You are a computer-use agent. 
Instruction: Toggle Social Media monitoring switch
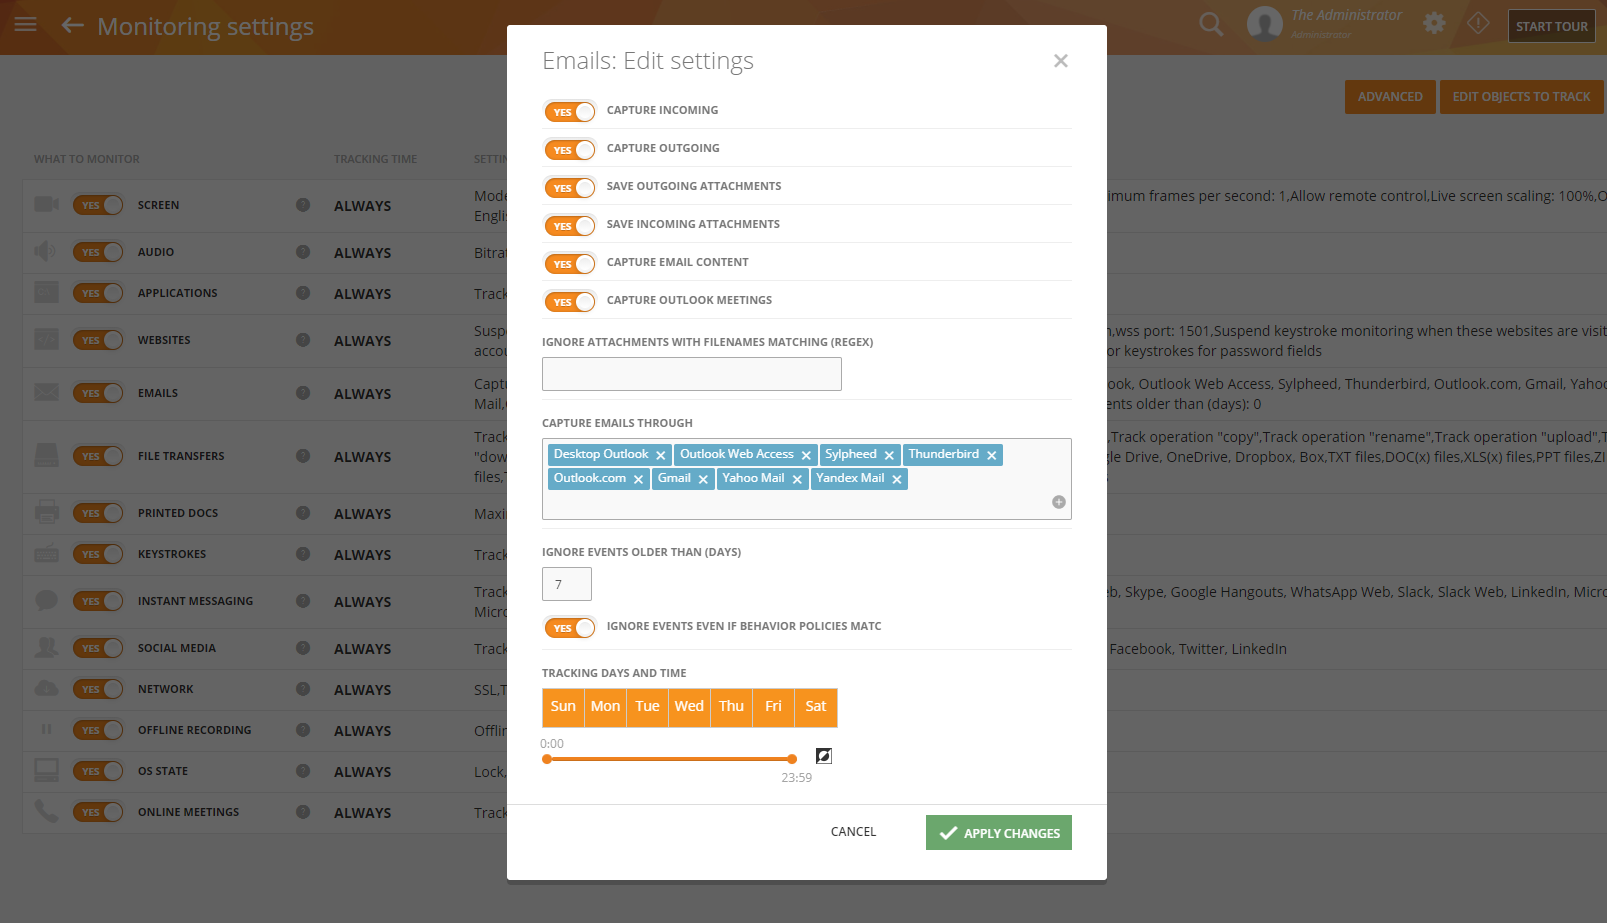click(98, 648)
